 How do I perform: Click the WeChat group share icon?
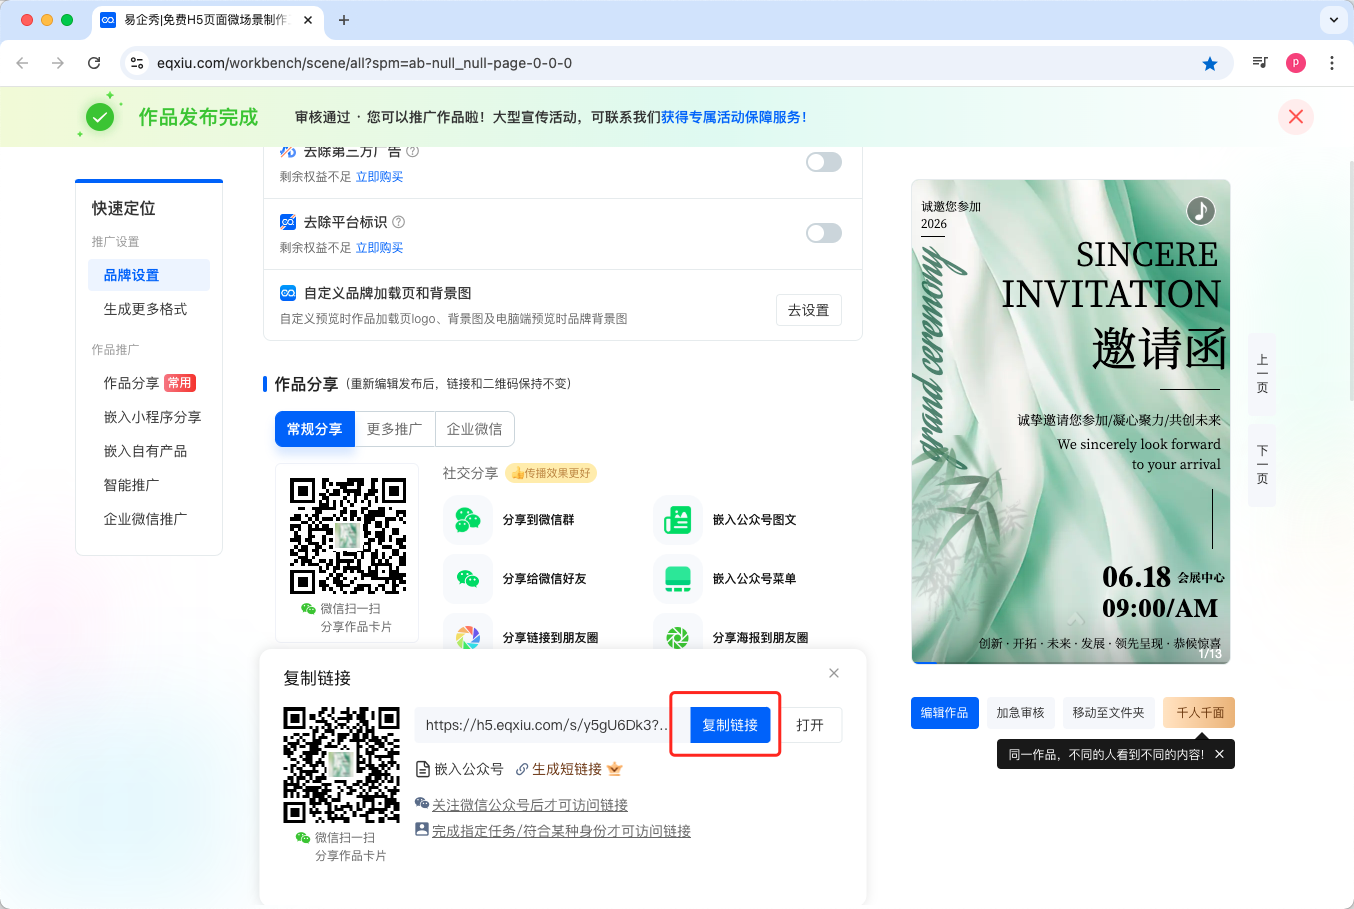pos(468,520)
